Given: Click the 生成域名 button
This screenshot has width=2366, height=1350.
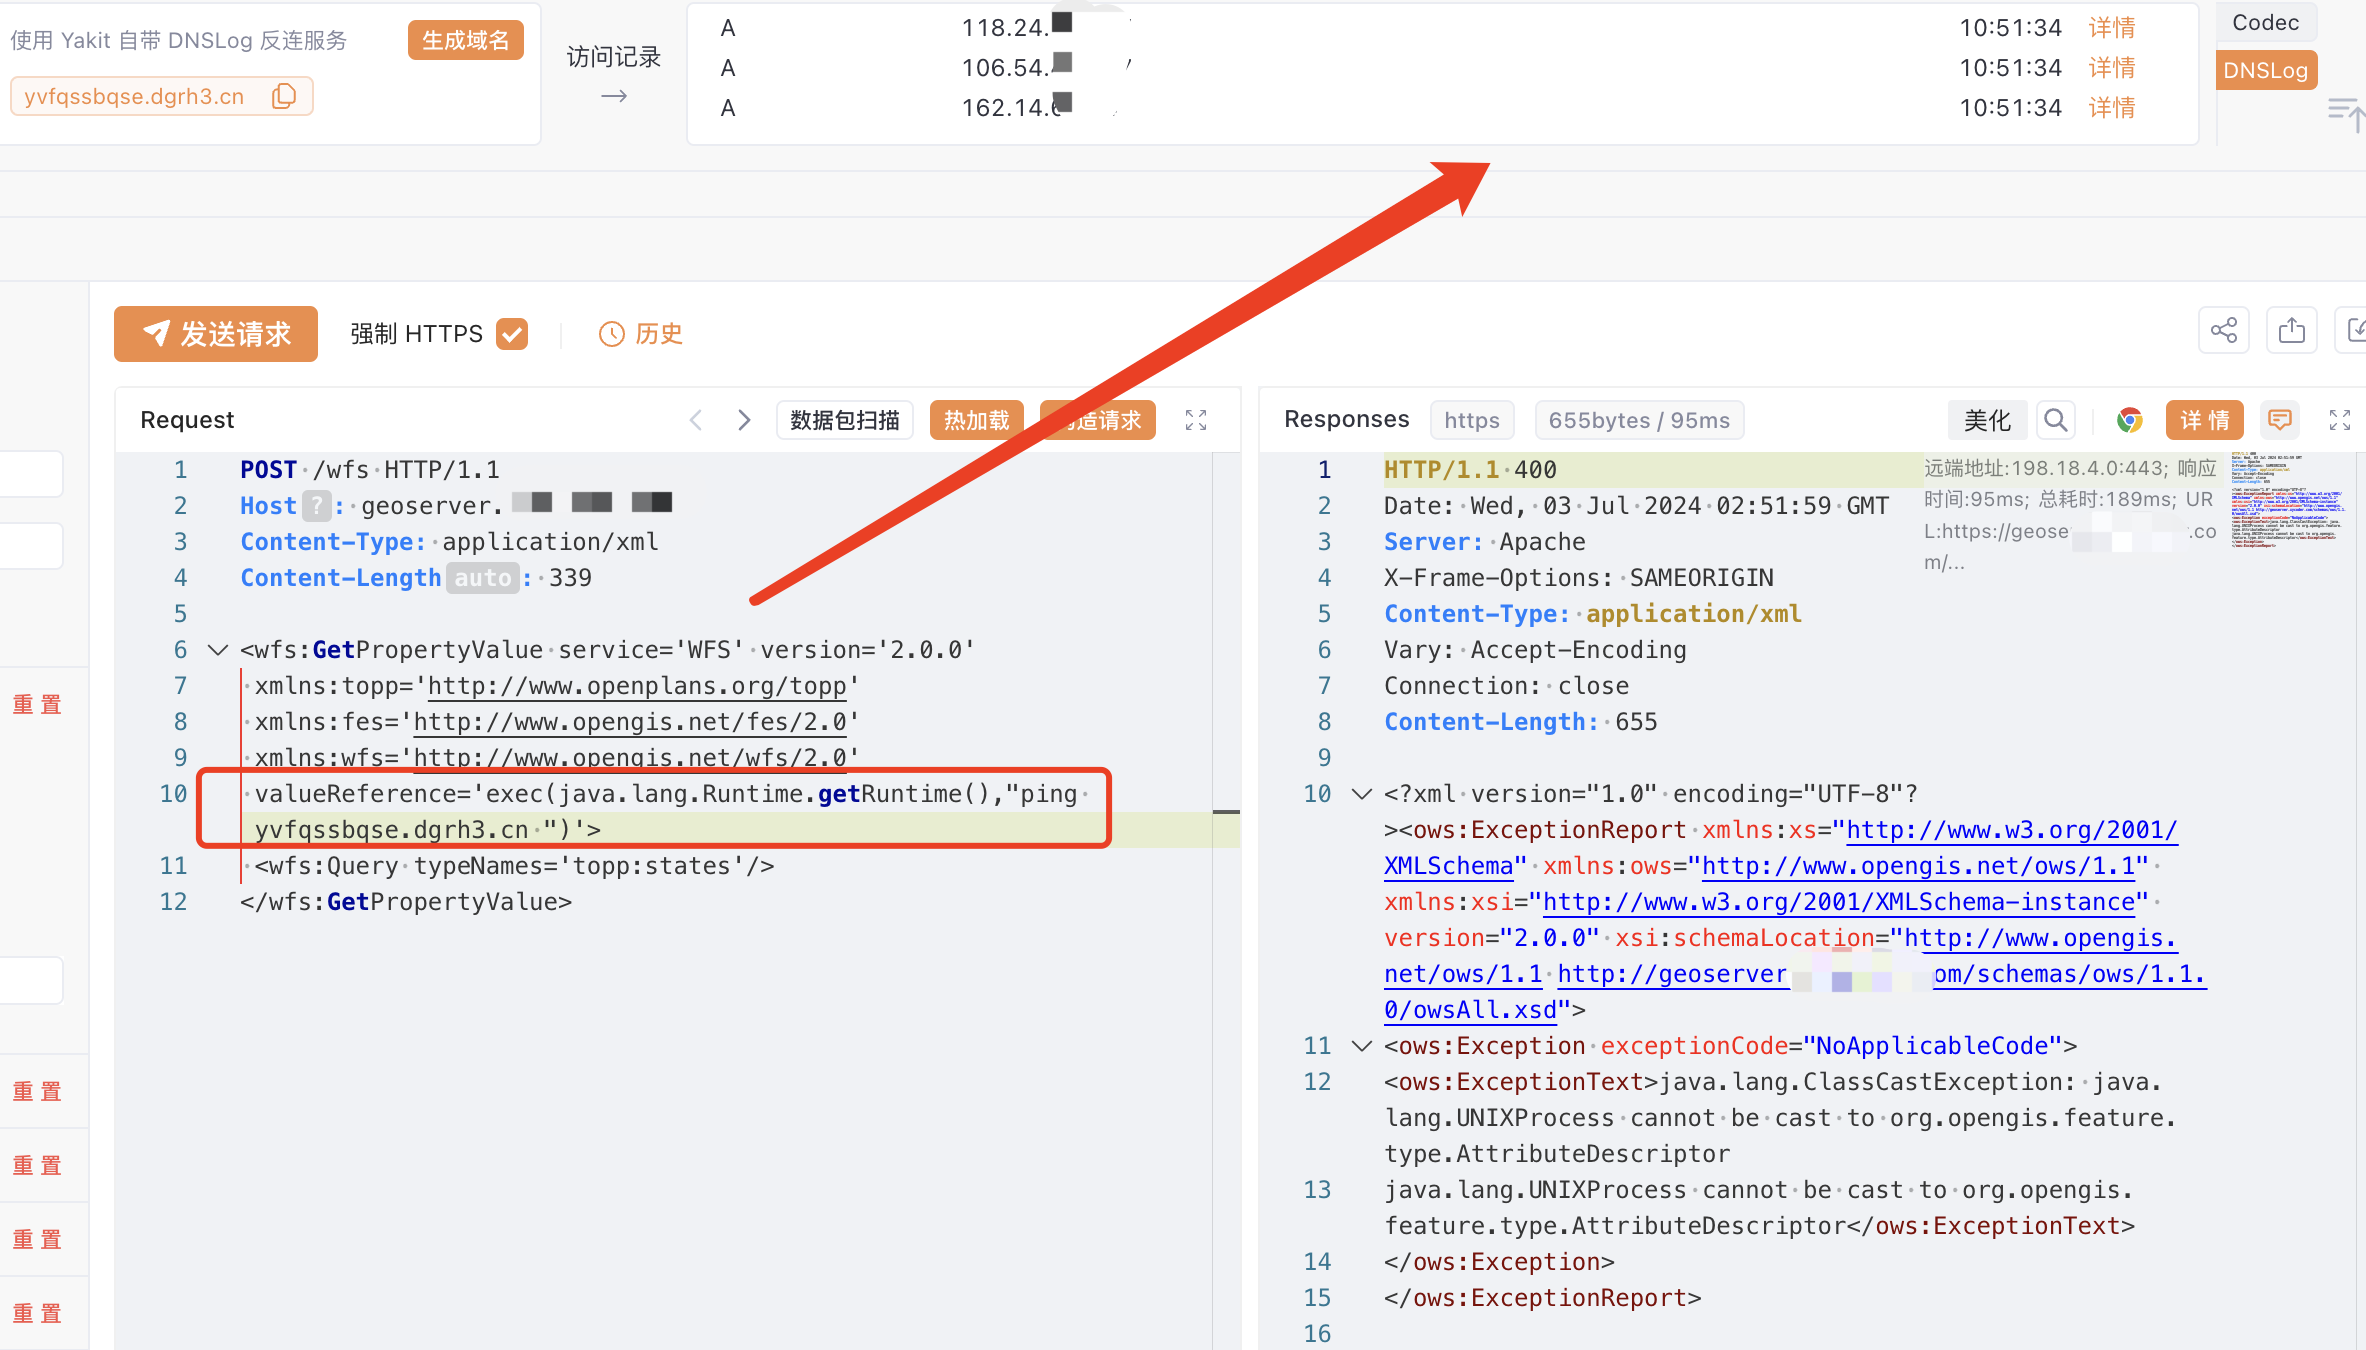Looking at the screenshot, I should pyautogui.click(x=465, y=40).
